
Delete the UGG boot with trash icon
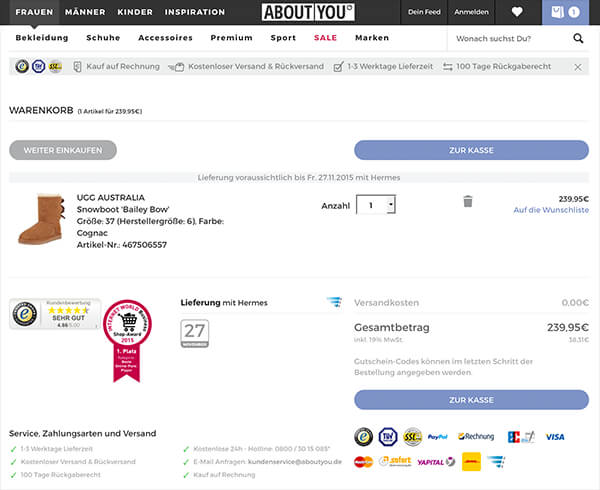click(x=467, y=202)
